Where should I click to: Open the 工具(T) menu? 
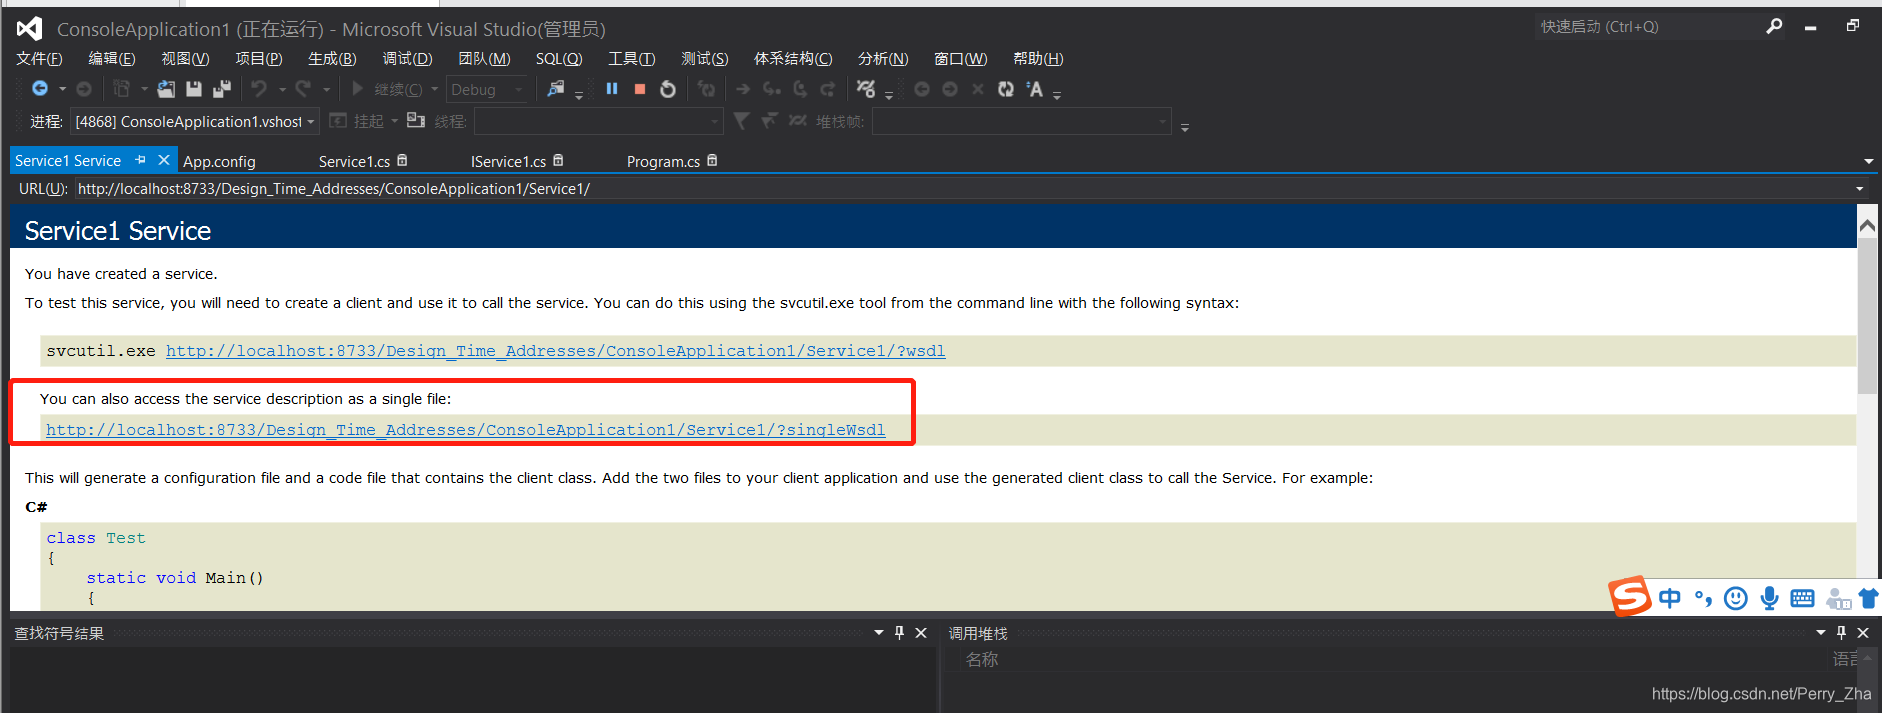[632, 59]
